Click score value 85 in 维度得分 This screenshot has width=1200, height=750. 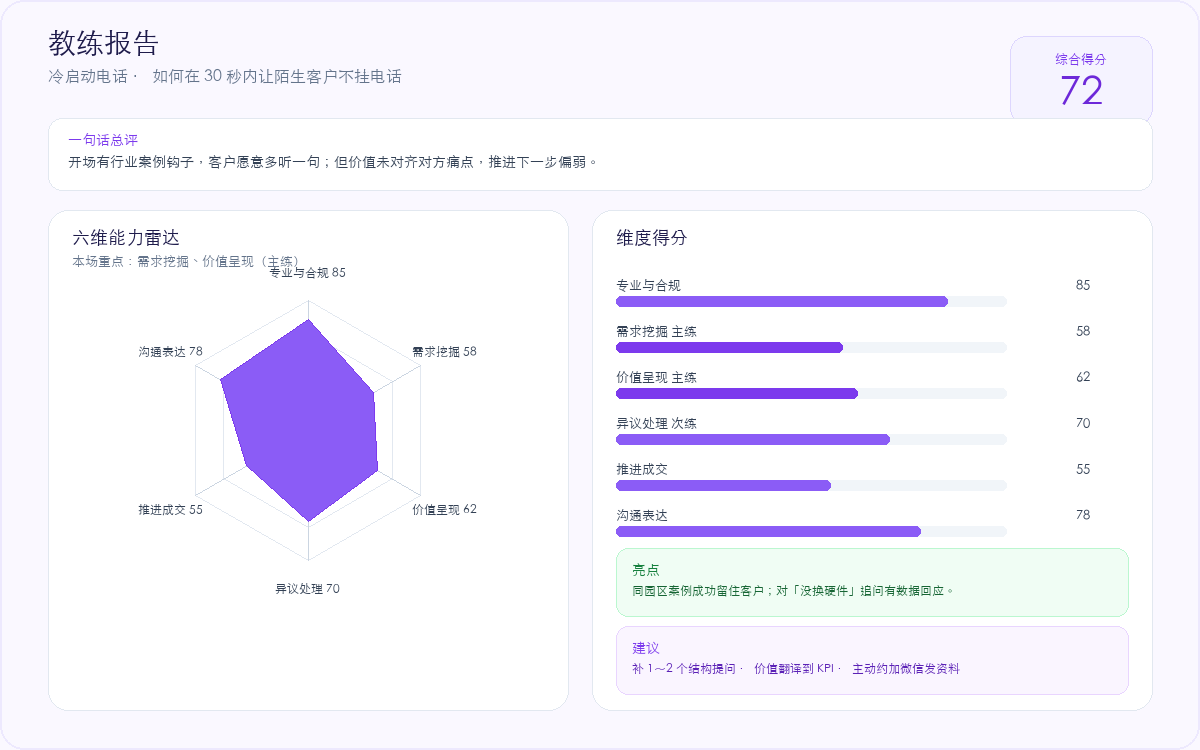[1083, 285]
